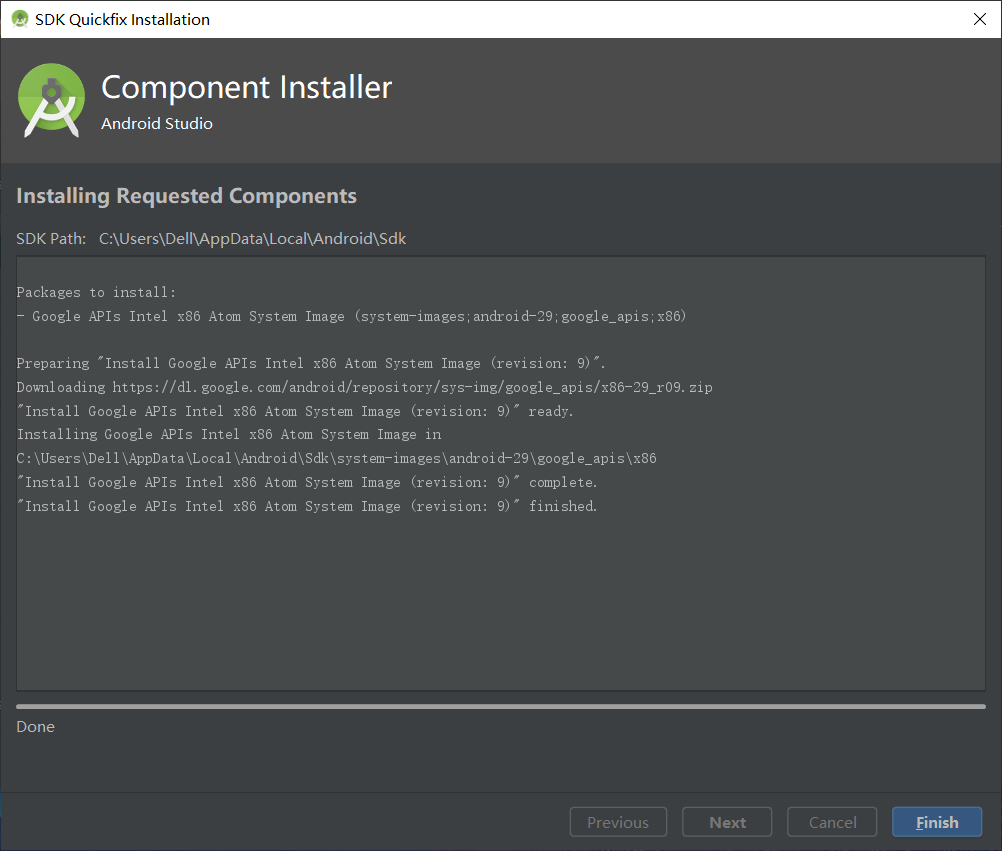Click the Next button
Viewport: 1002px width, 851px height.
click(727, 822)
